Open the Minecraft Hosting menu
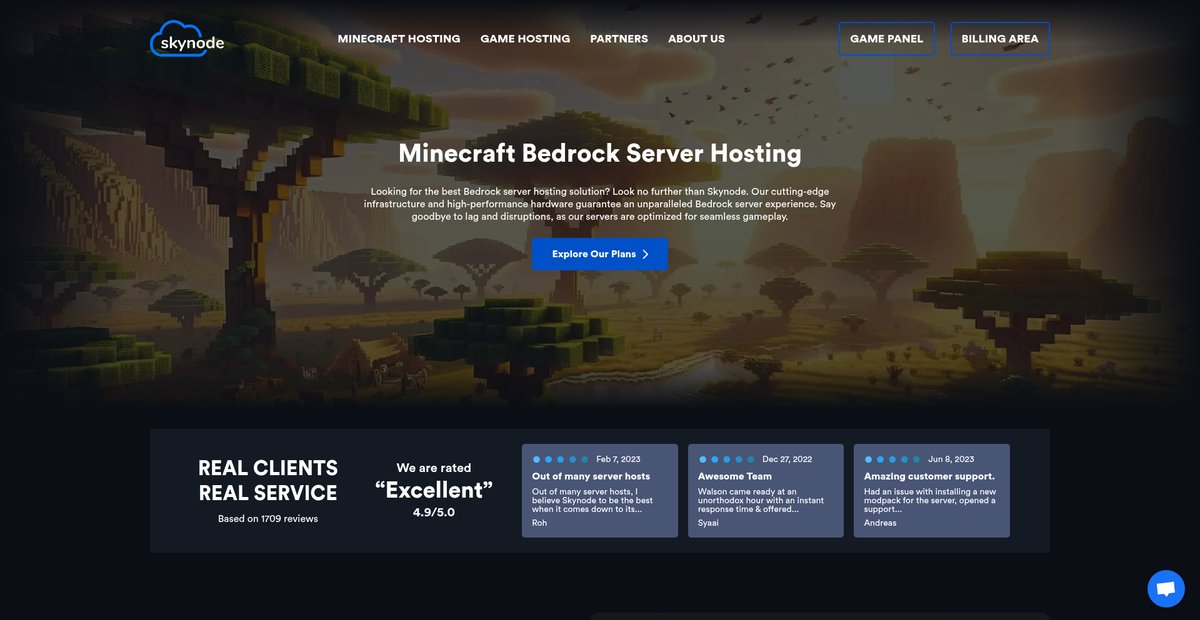 pos(399,39)
